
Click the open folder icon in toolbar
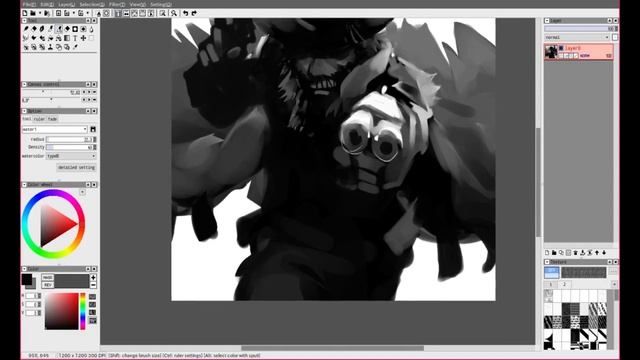click(x=33, y=13)
